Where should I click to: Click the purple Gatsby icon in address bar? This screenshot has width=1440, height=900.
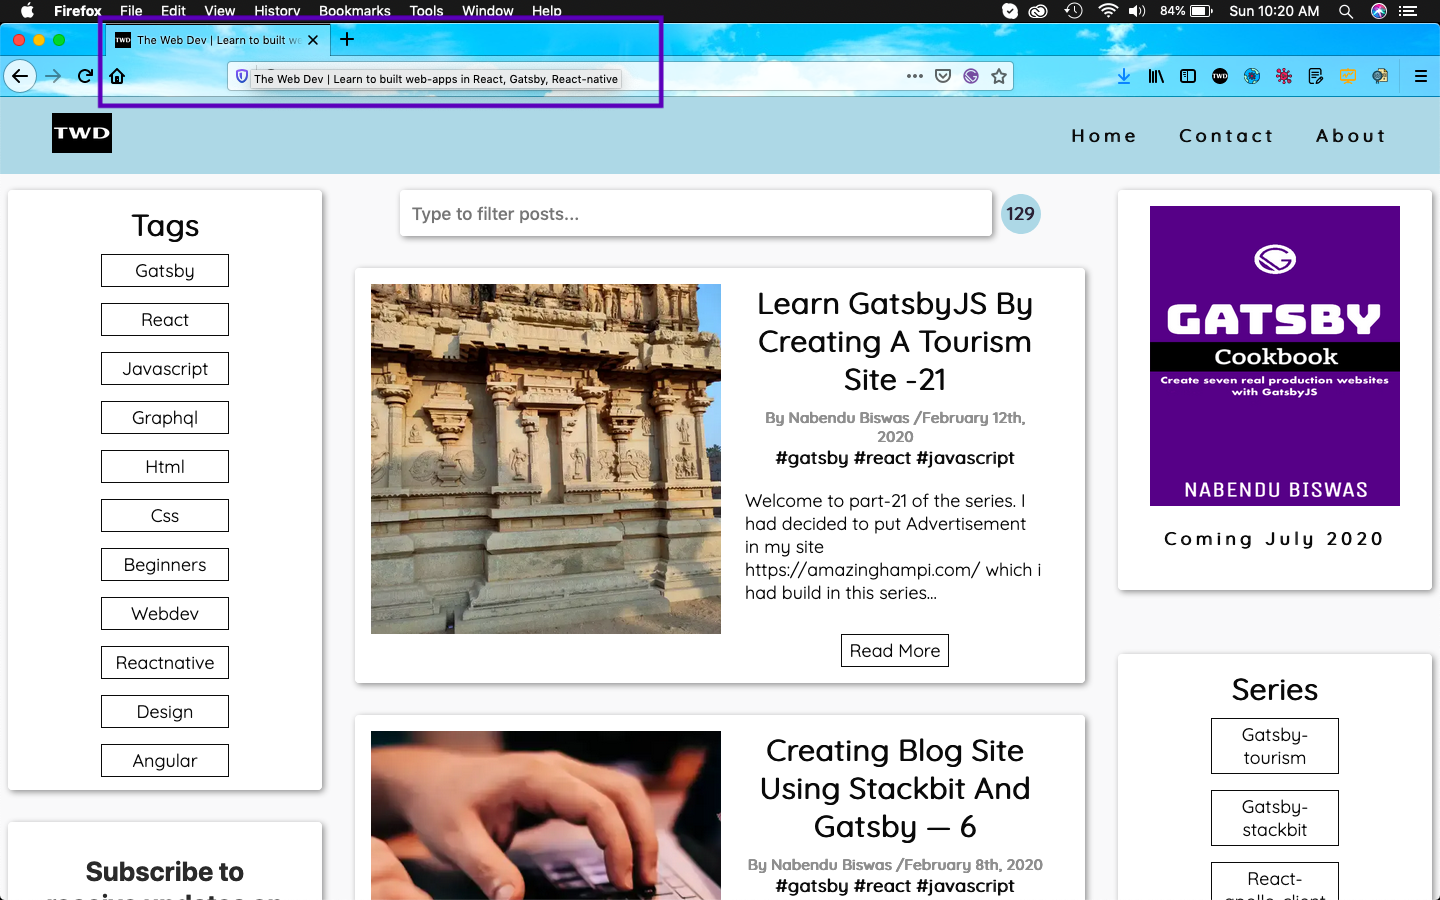pyautogui.click(x=971, y=76)
